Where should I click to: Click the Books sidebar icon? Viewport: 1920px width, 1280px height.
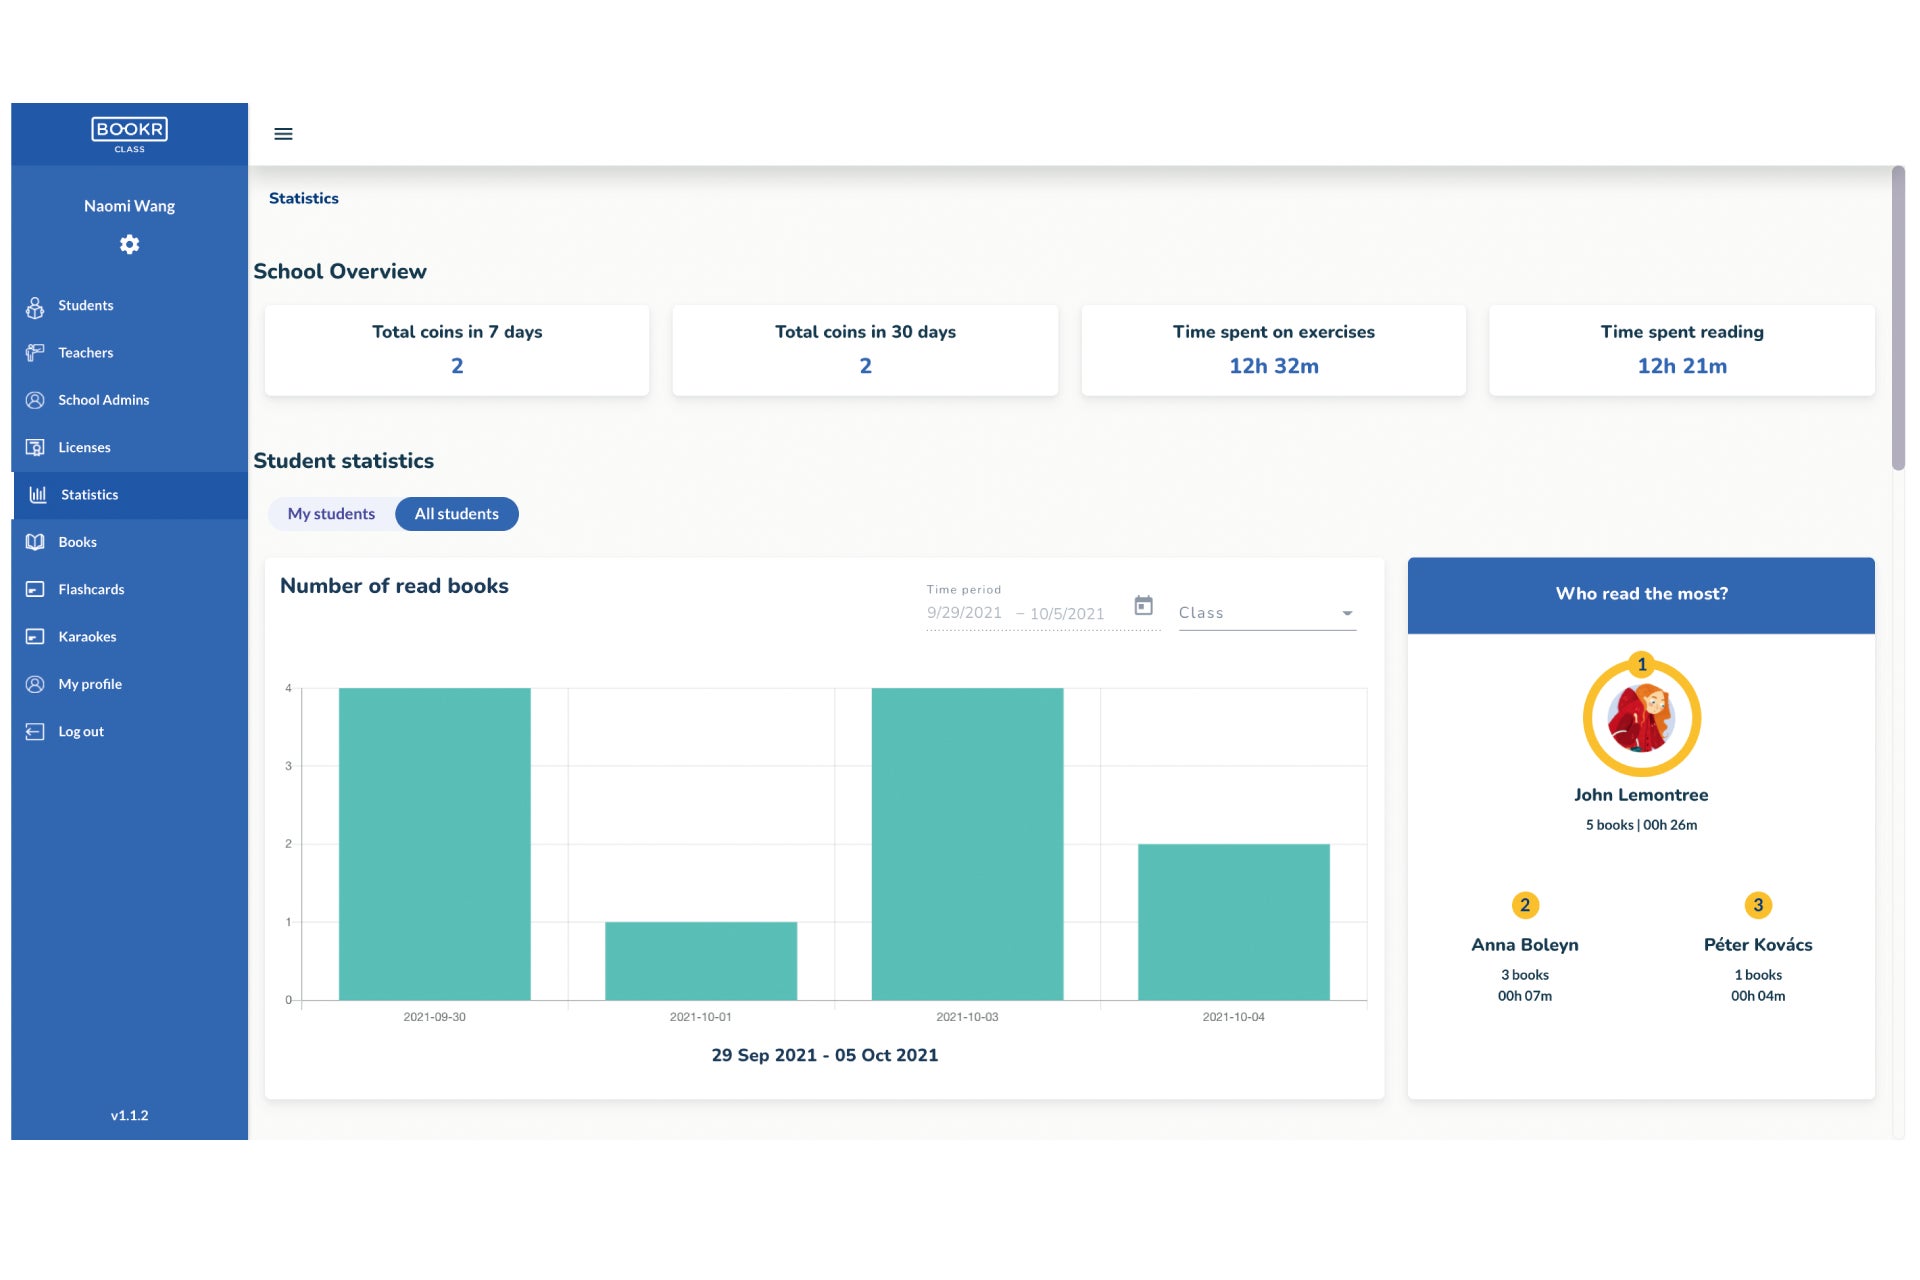click(x=35, y=542)
